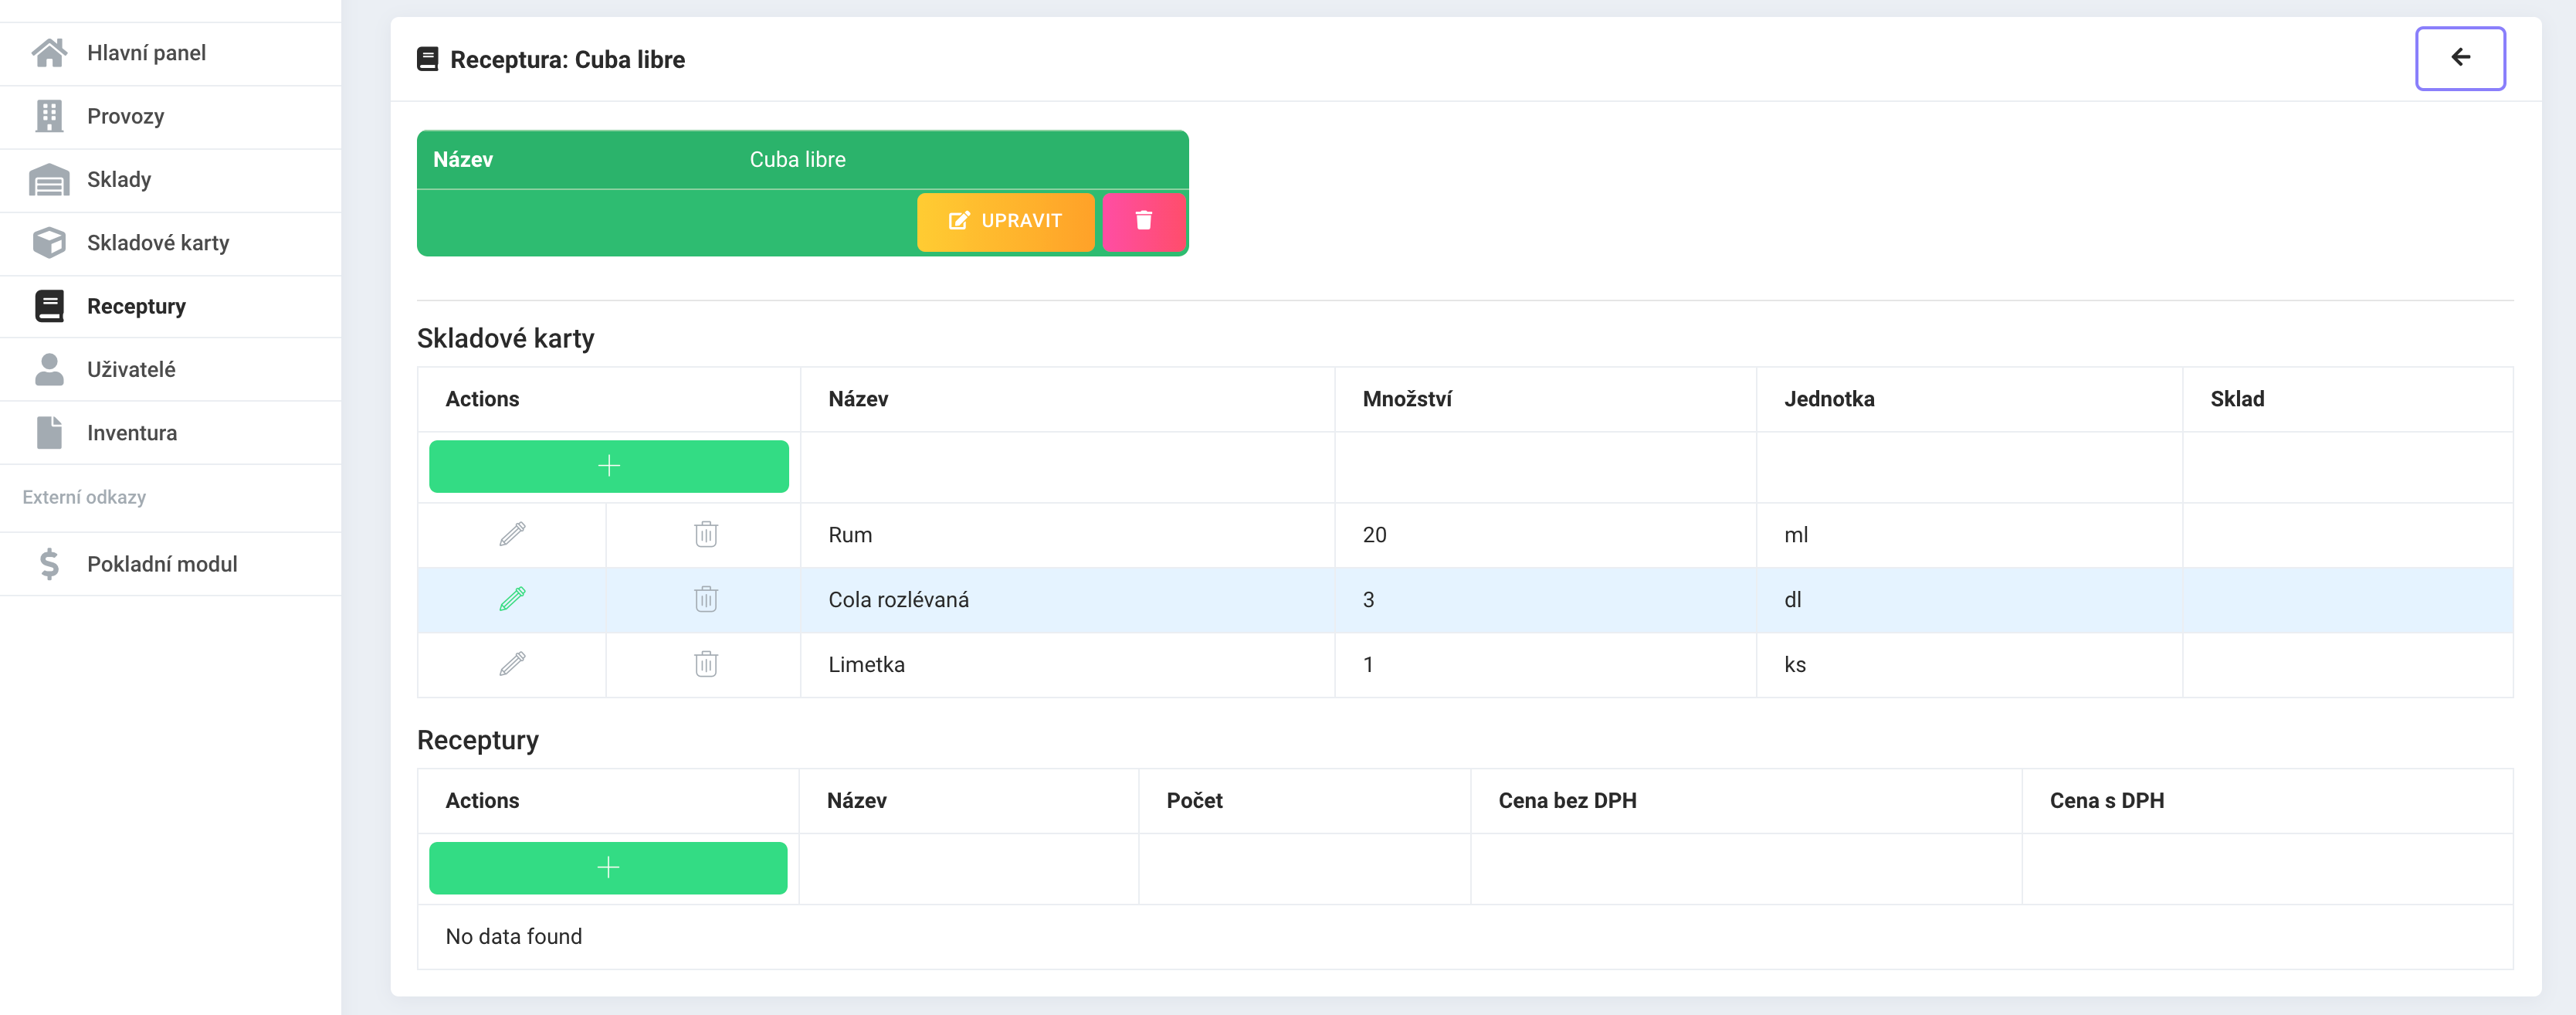Click the UPRAVIT edit button
Image resolution: width=2576 pixels, height=1015 pixels.
pos(1005,221)
